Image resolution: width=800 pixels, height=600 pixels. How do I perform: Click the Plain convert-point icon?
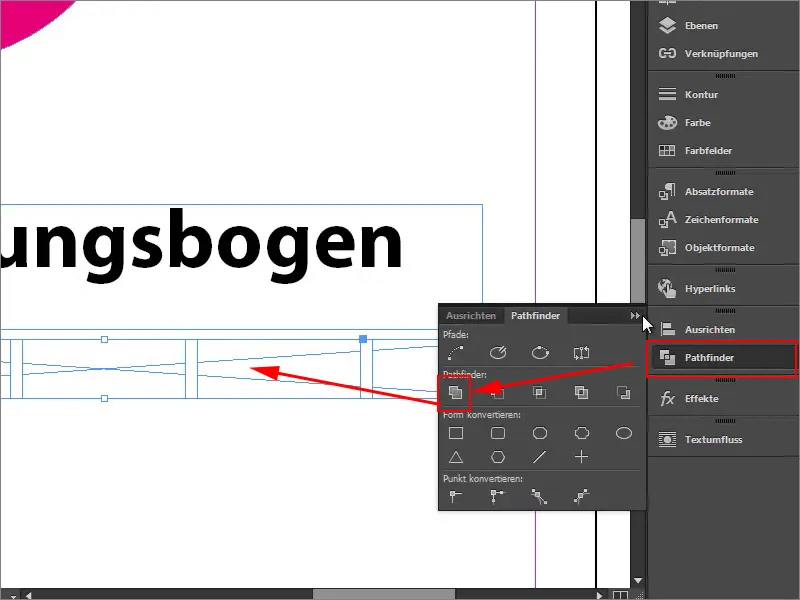pos(456,495)
